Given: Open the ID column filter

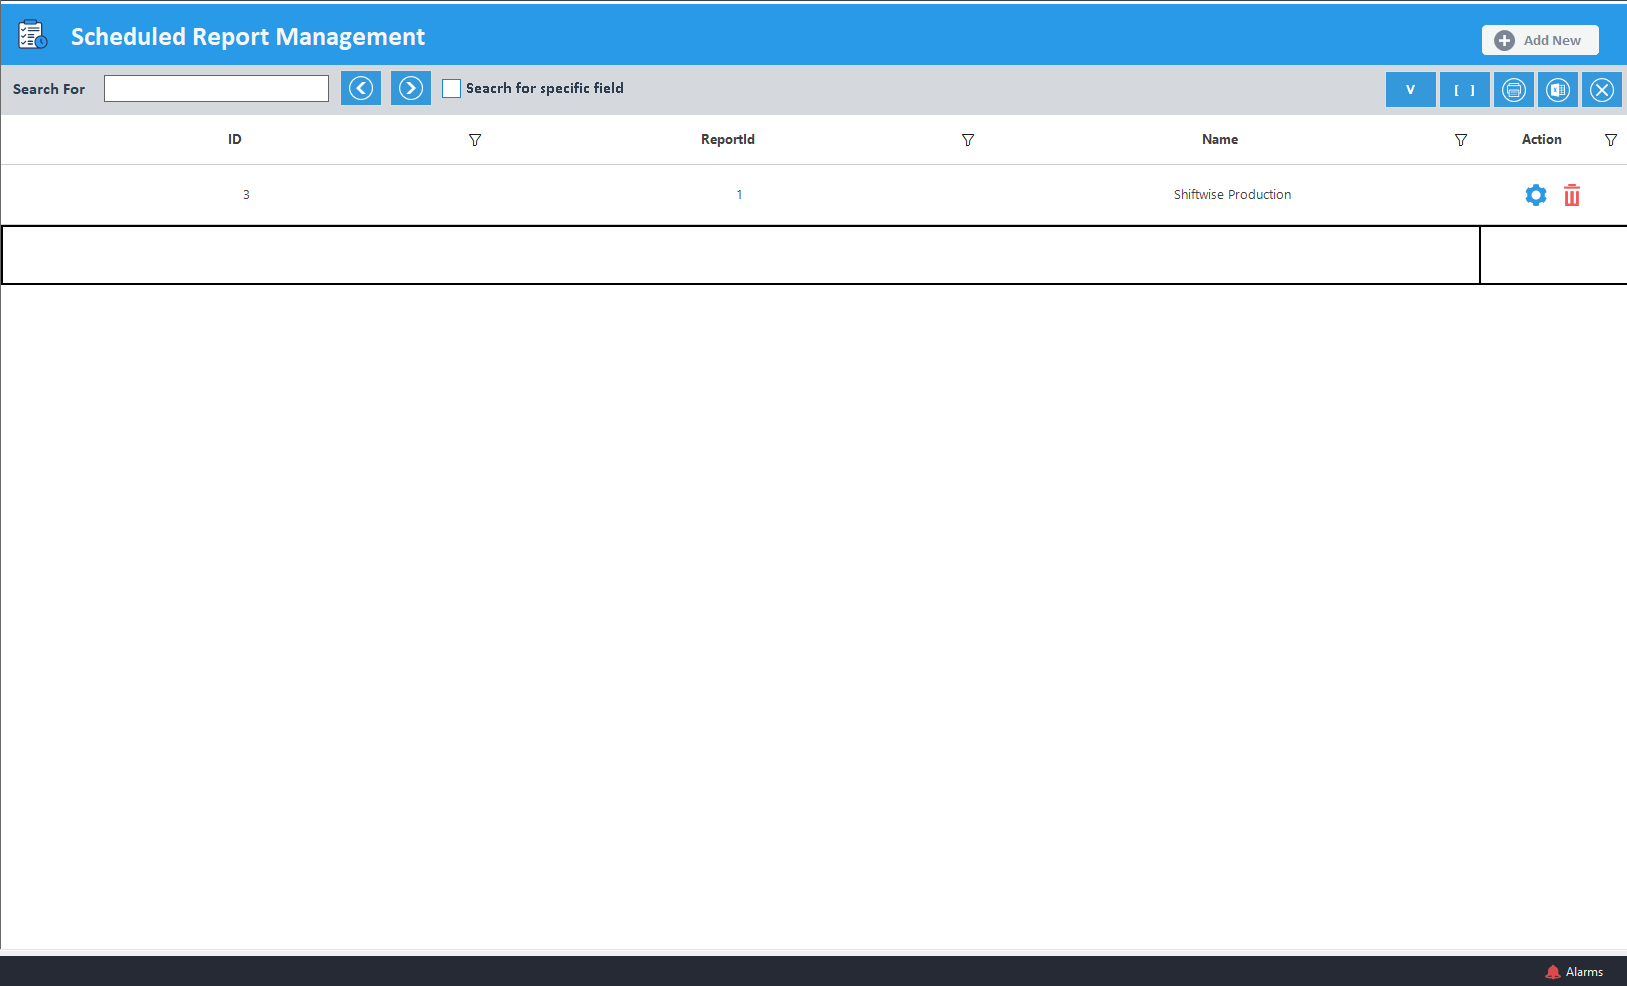Looking at the screenshot, I should click(475, 140).
